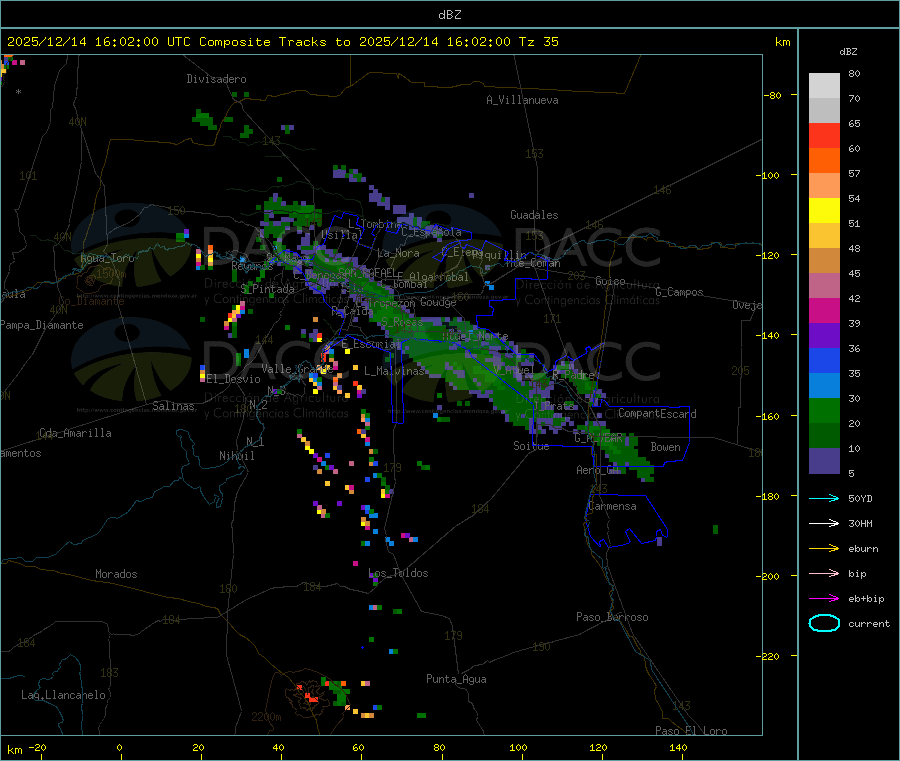Screen dimensions: 900x761
Task: Click the red echo cells near 2200m volcano
Action: tap(308, 693)
